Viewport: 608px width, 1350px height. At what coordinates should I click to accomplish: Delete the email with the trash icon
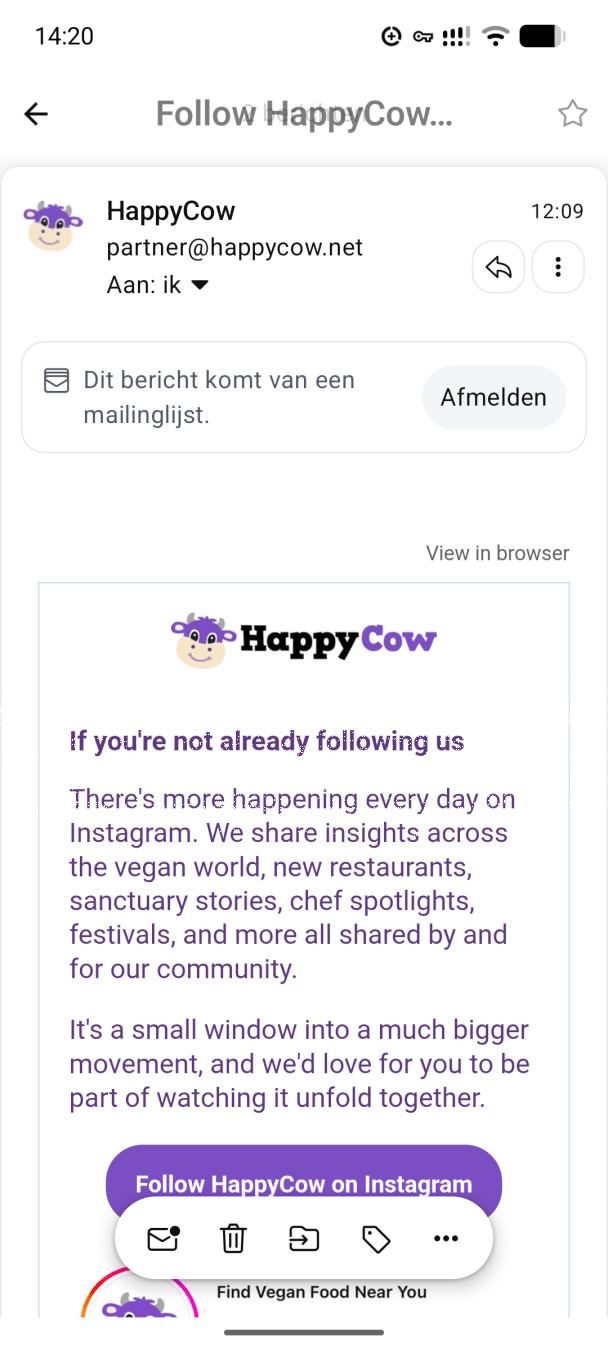tap(233, 1238)
